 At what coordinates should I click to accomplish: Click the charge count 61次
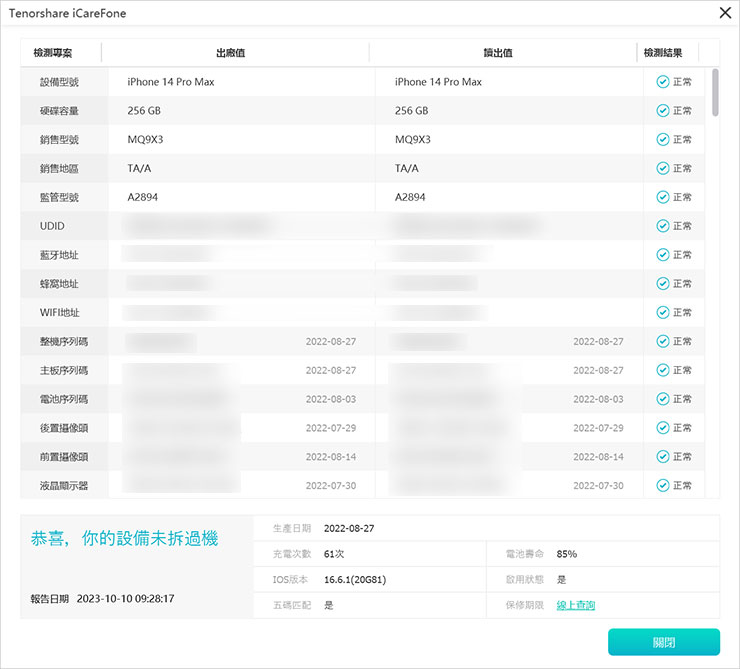[x=334, y=554]
